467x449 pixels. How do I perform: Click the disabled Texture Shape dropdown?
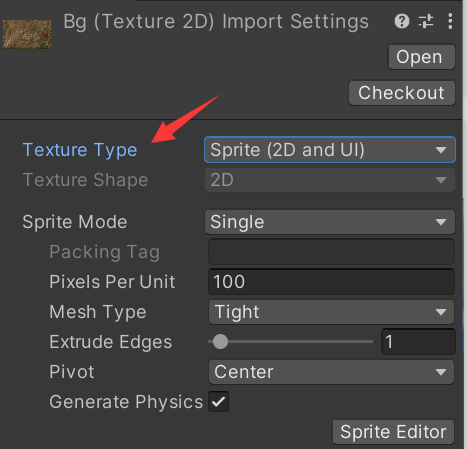point(330,180)
